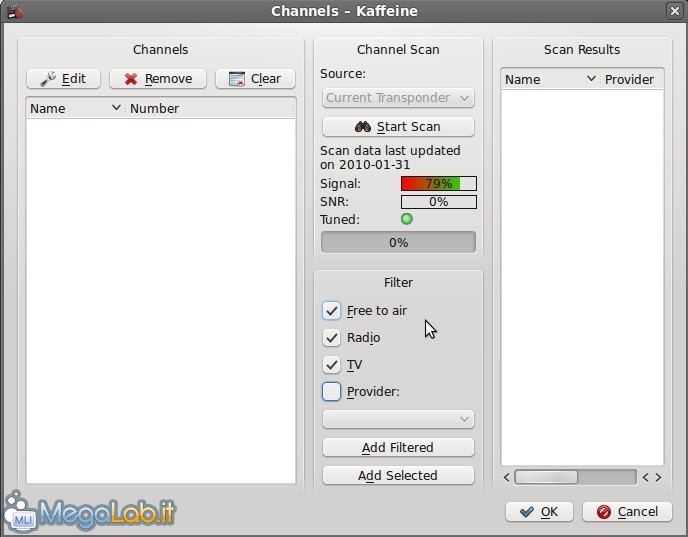Click the binoculars icon on Start Scan
This screenshot has width=688, height=537.
[363, 127]
